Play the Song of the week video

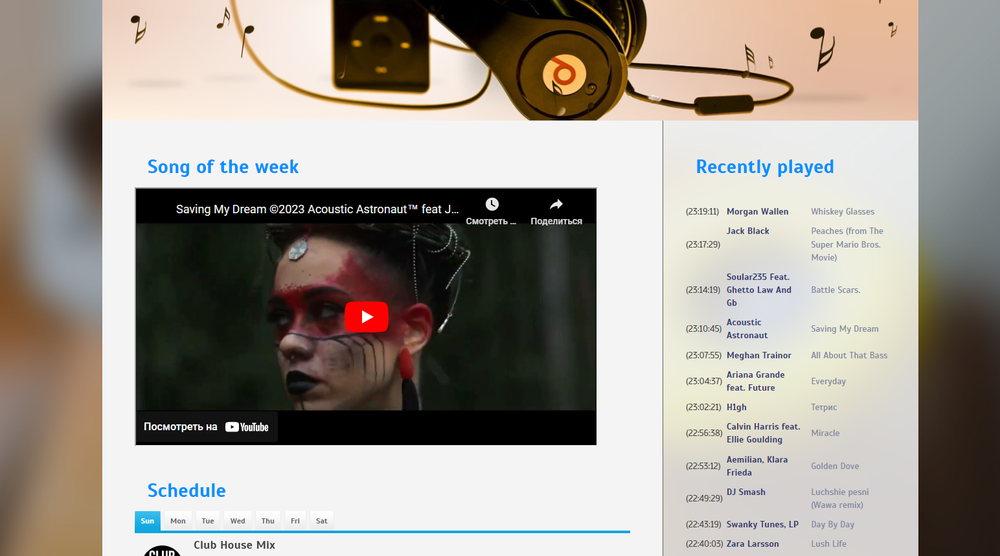point(366,317)
